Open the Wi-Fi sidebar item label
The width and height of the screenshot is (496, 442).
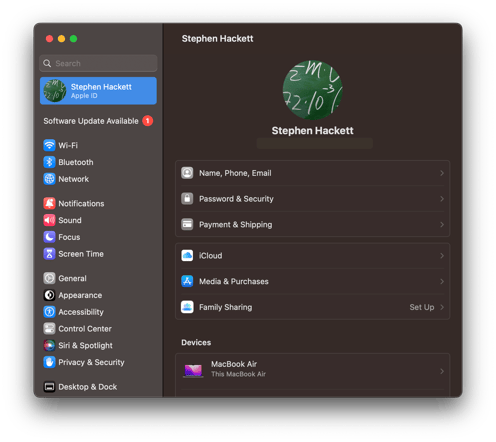click(68, 145)
